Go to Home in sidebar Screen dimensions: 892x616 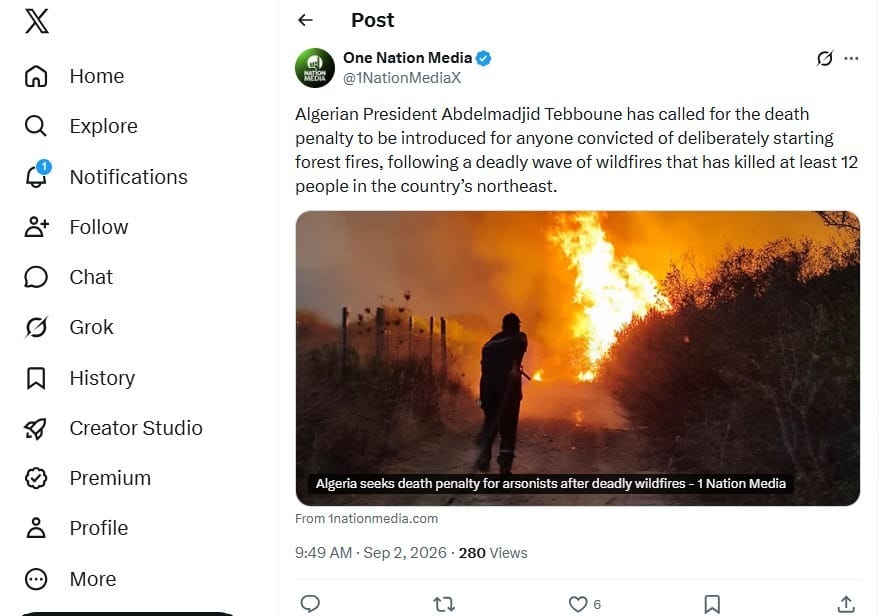(x=74, y=76)
